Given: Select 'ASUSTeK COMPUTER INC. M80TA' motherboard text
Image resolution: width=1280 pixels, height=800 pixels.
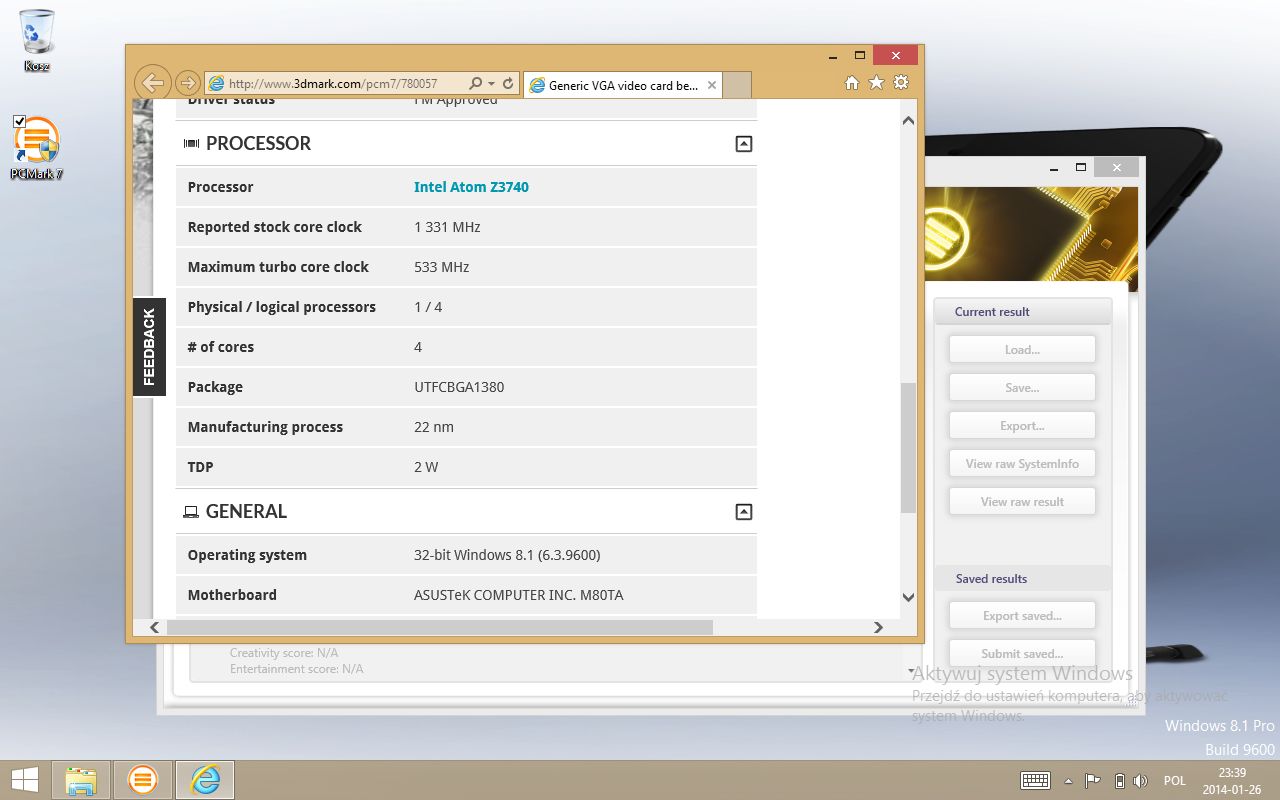Looking at the screenshot, I should click(x=519, y=595).
